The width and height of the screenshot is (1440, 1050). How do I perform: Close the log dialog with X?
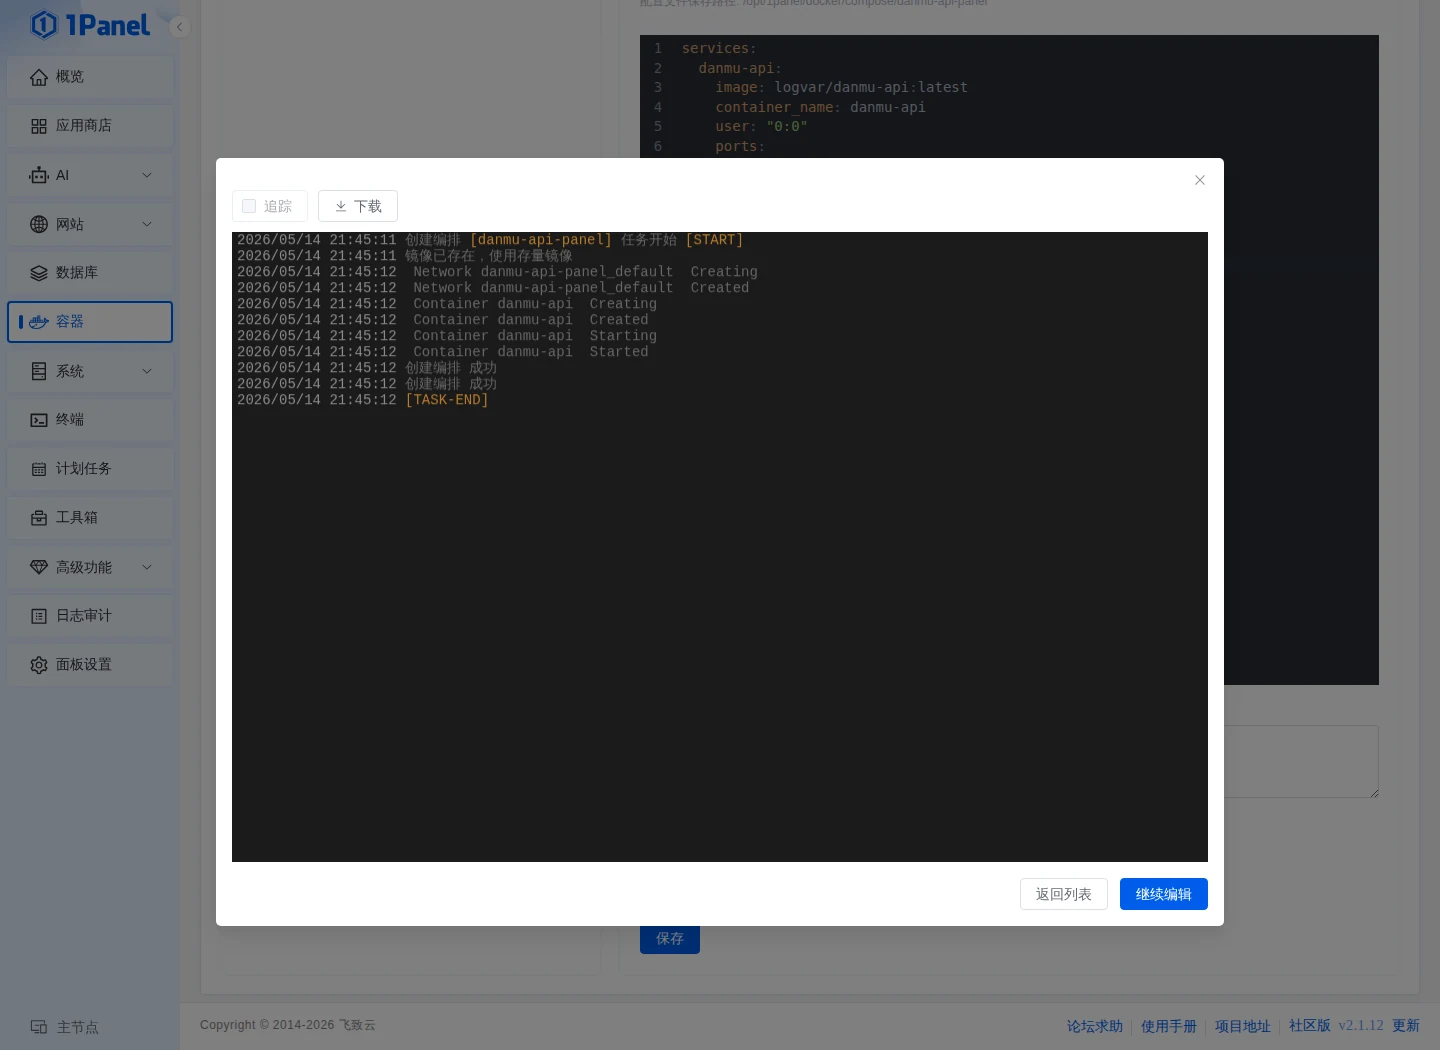click(1200, 180)
